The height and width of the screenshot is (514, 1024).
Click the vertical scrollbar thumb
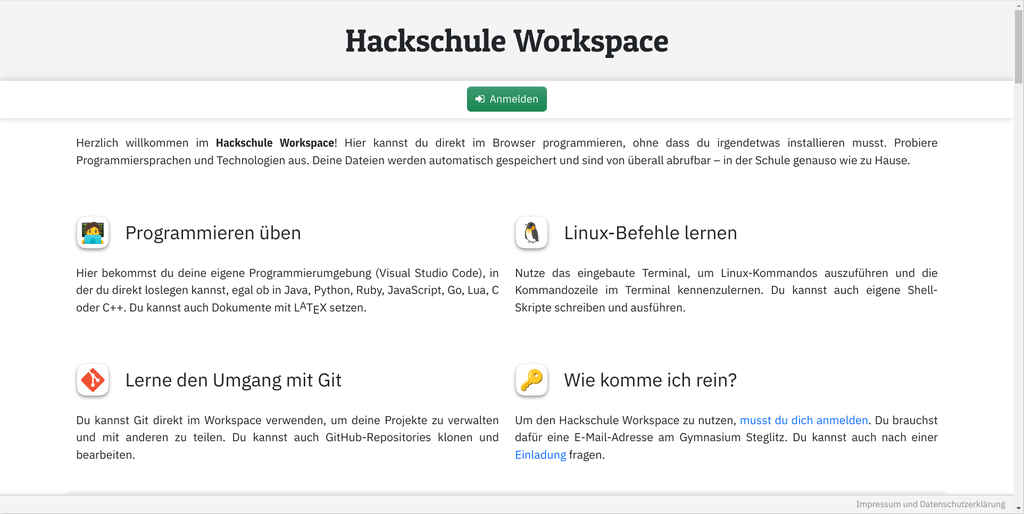(1018, 45)
